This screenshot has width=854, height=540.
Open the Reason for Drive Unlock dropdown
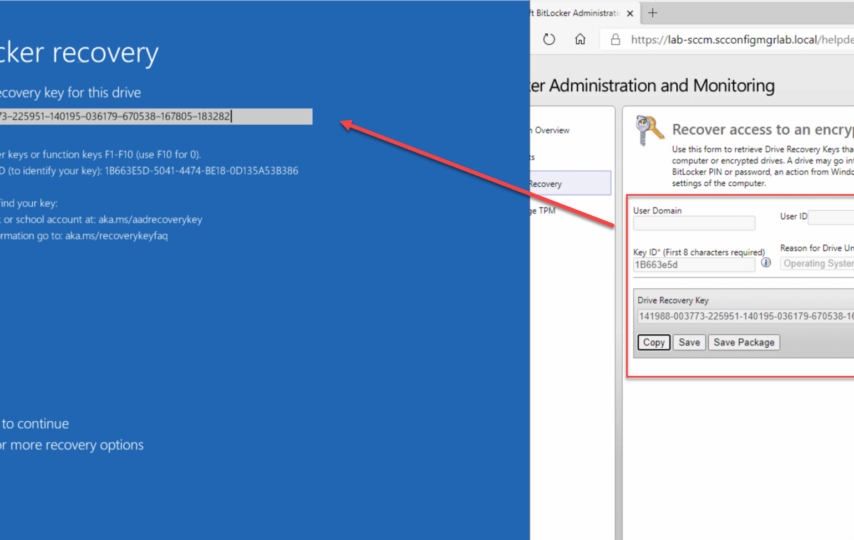click(x=817, y=264)
